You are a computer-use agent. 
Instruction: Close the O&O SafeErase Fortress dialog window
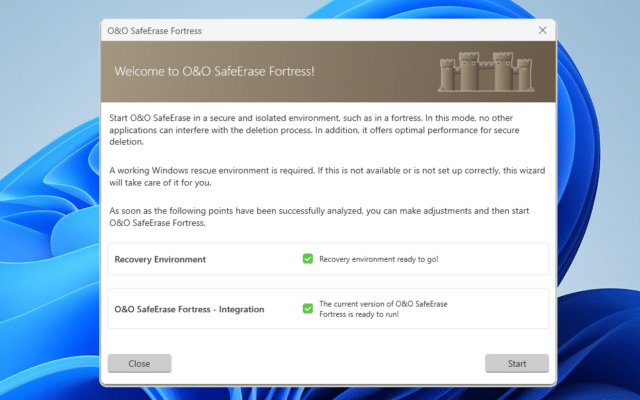tap(542, 30)
